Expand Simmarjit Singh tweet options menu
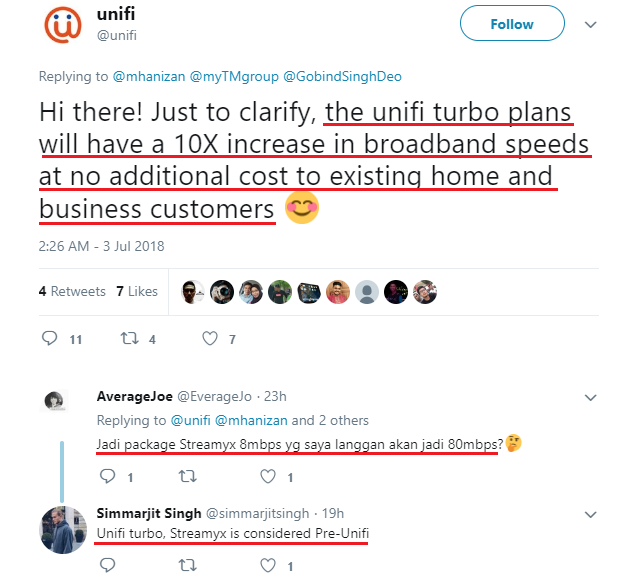This screenshot has width=638, height=580. click(590, 514)
